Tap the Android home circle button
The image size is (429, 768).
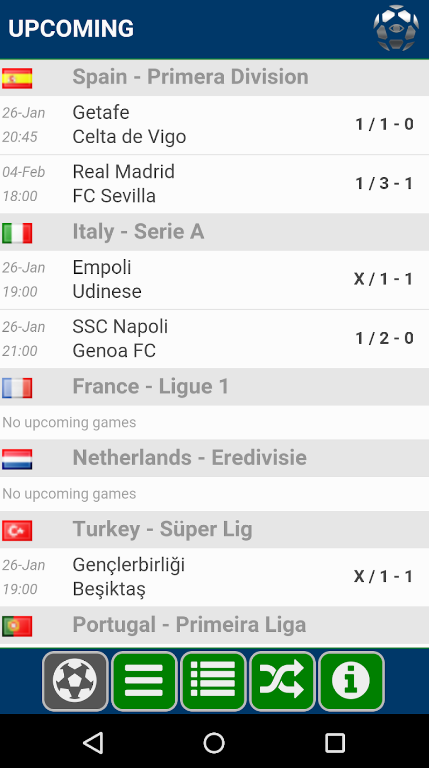pyautogui.click(x=214, y=743)
